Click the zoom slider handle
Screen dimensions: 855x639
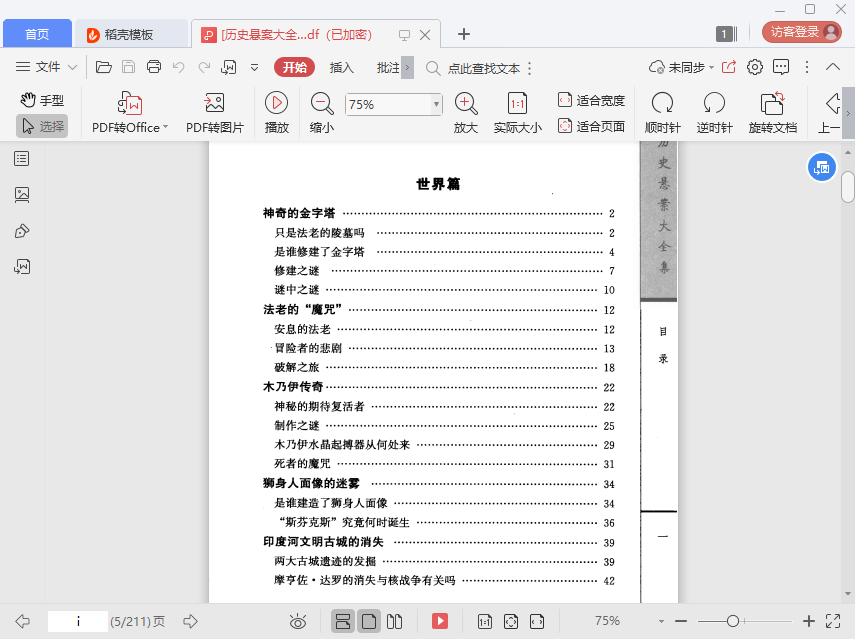(x=733, y=621)
